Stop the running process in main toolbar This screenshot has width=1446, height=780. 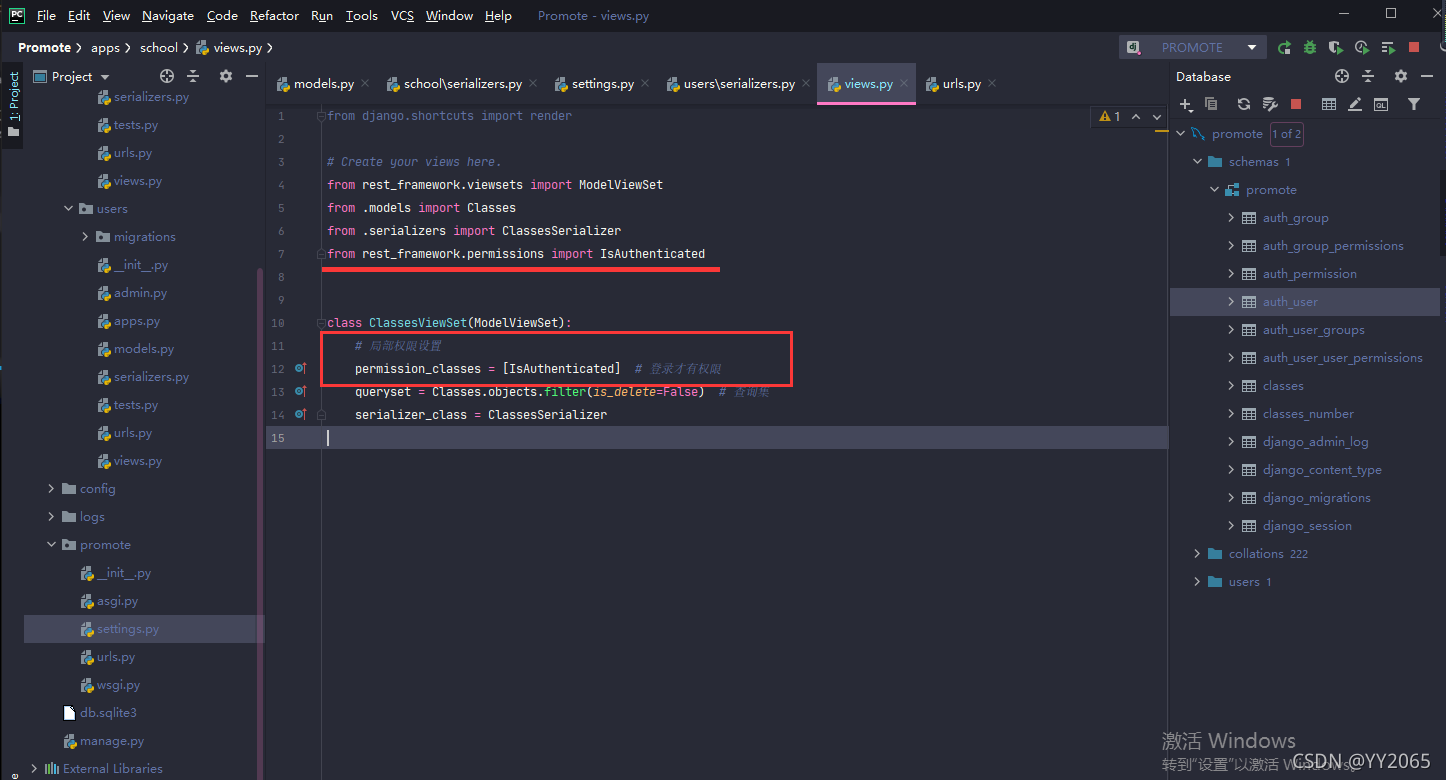click(1414, 47)
